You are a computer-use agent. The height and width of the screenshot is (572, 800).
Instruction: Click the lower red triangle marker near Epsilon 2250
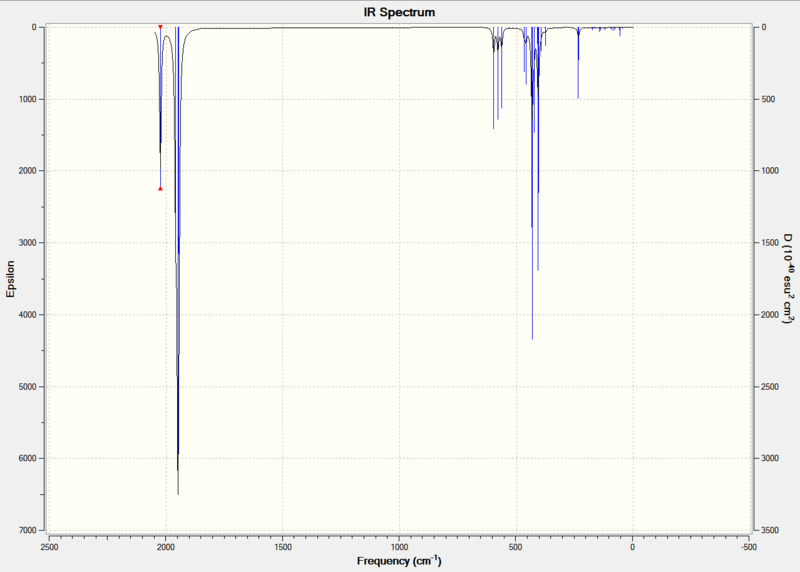[x=160, y=188]
